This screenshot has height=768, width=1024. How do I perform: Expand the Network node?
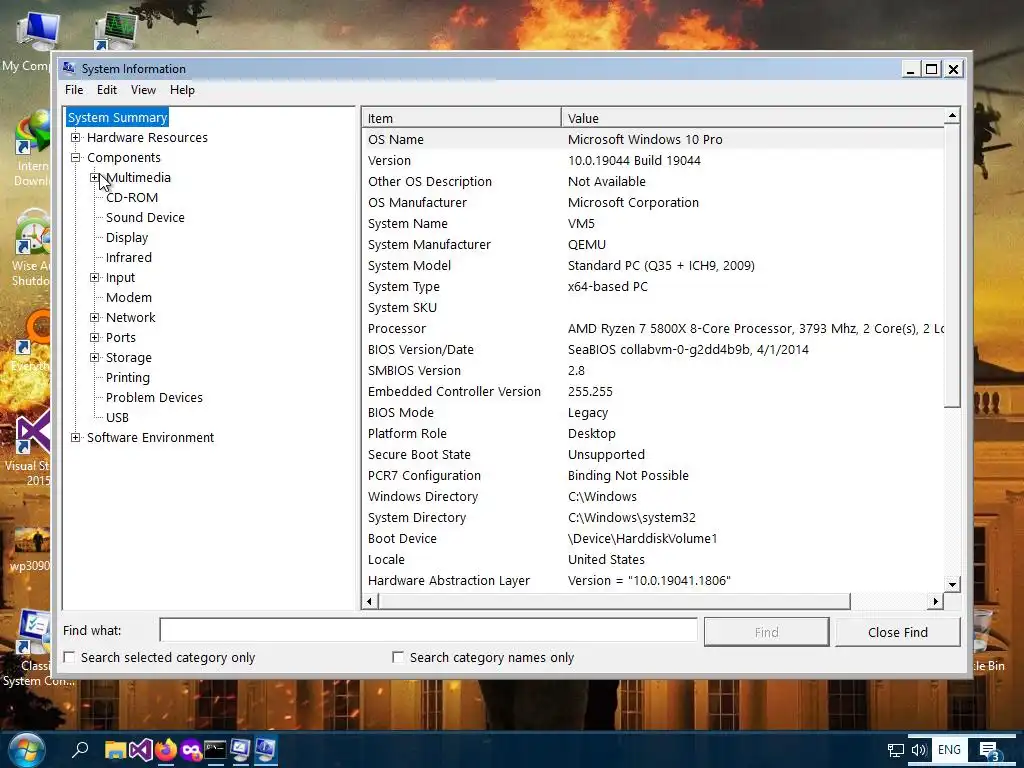pyautogui.click(x=95, y=317)
